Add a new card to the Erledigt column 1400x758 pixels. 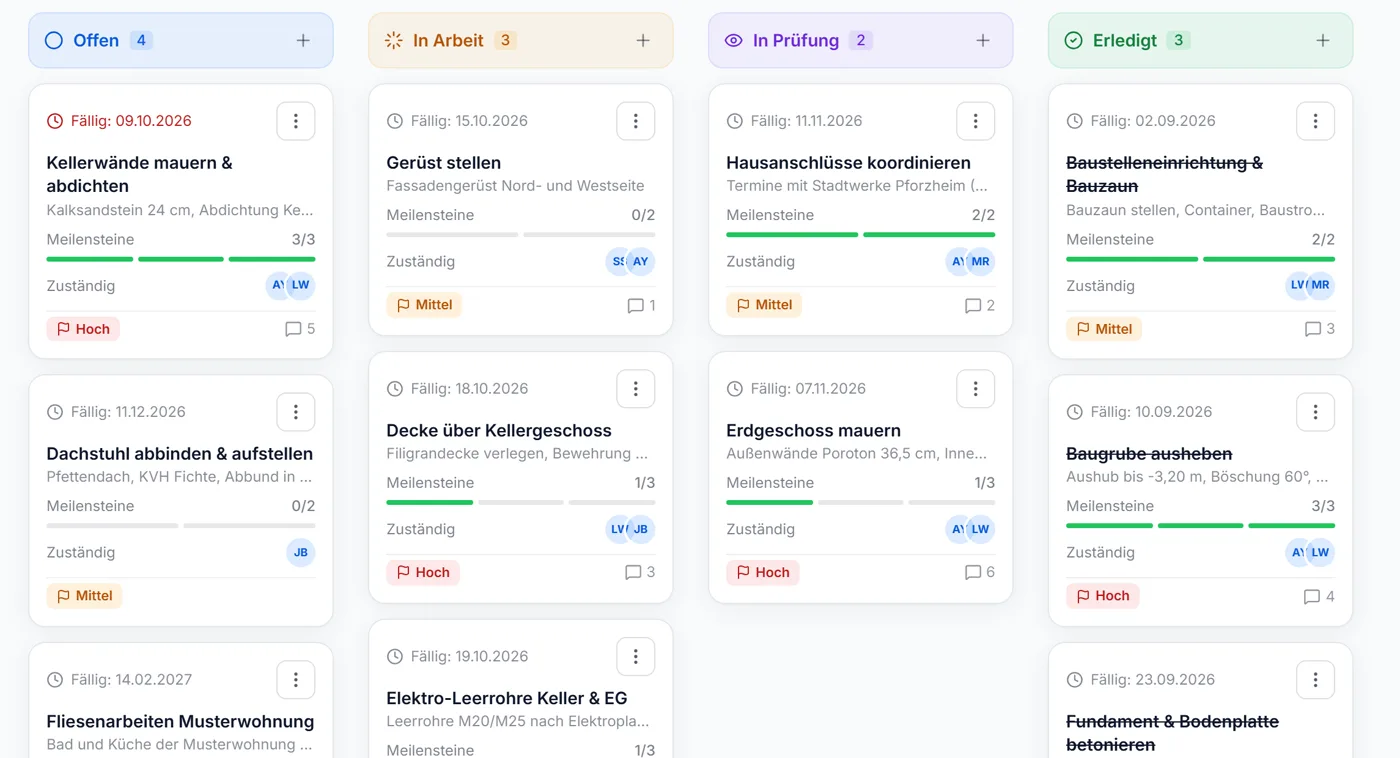click(1323, 41)
